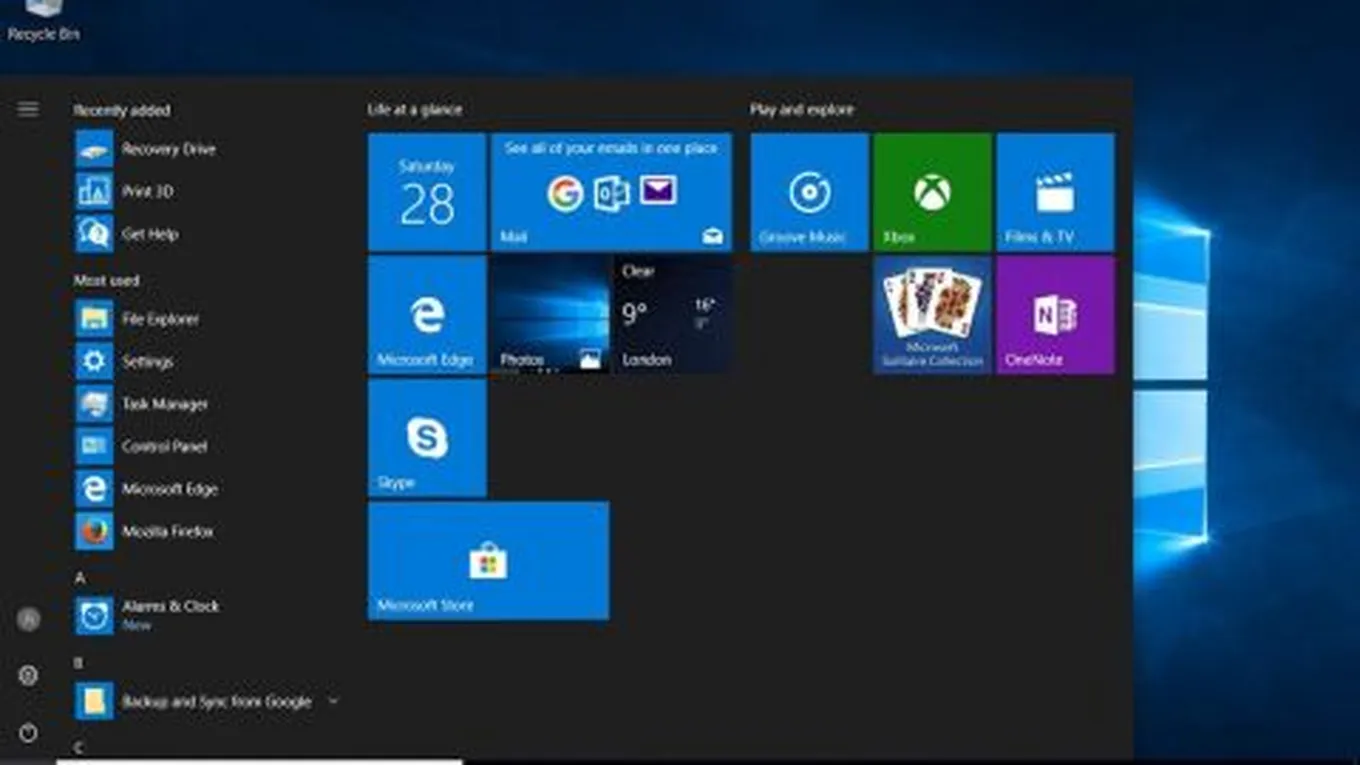Expand the Start menu hamburger button

point(28,109)
